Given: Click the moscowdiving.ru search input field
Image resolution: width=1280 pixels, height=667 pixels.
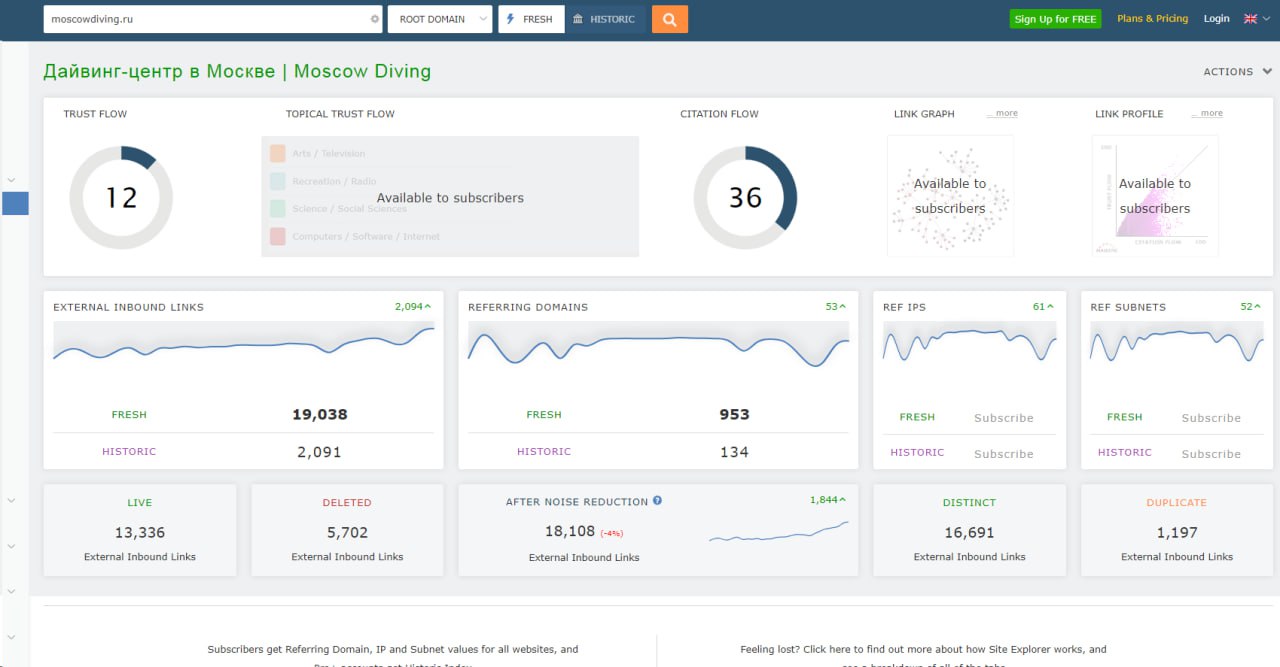Looking at the screenshot, I should pos(205,19).
